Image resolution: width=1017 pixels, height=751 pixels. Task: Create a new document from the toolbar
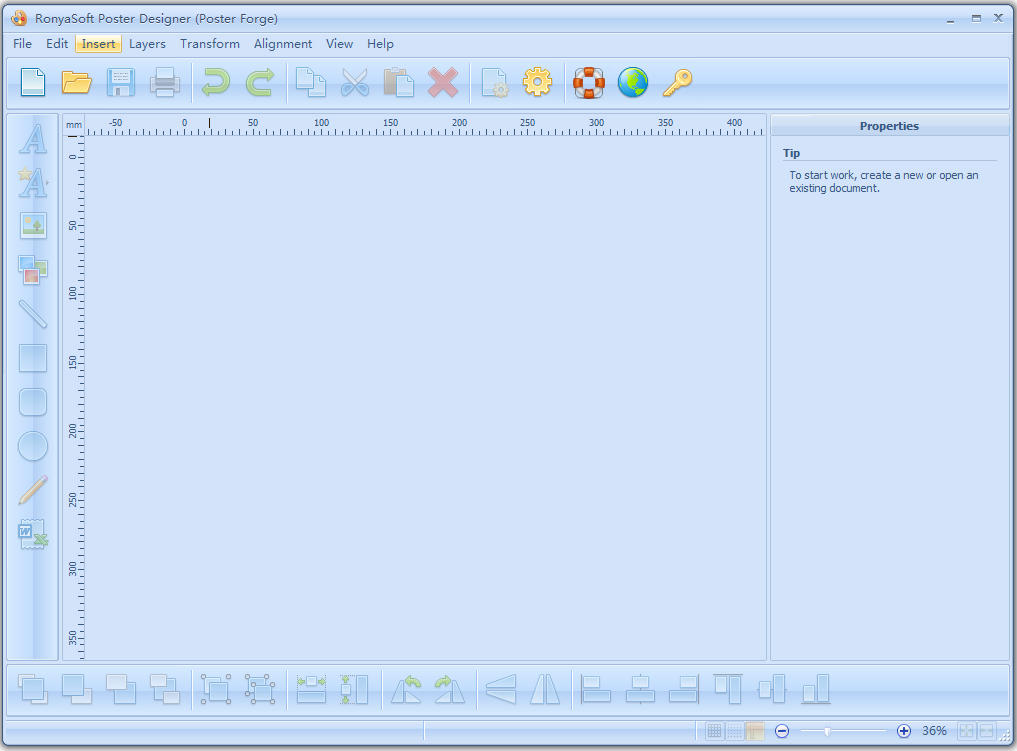(33, 82)
